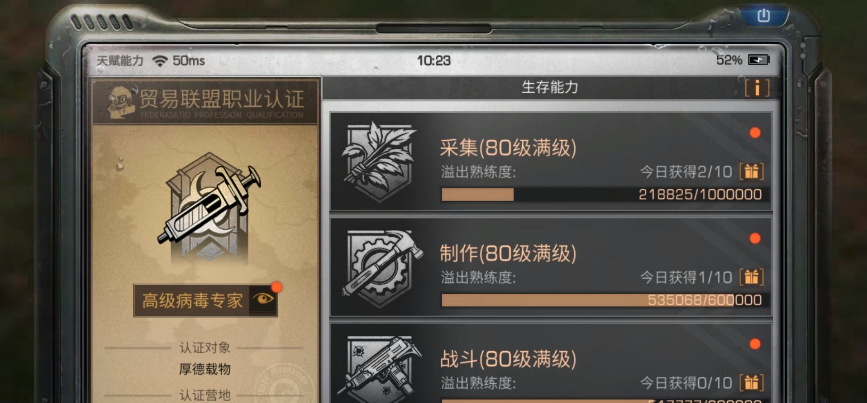Tap the battery indicator in status bar

click(759, 60)
